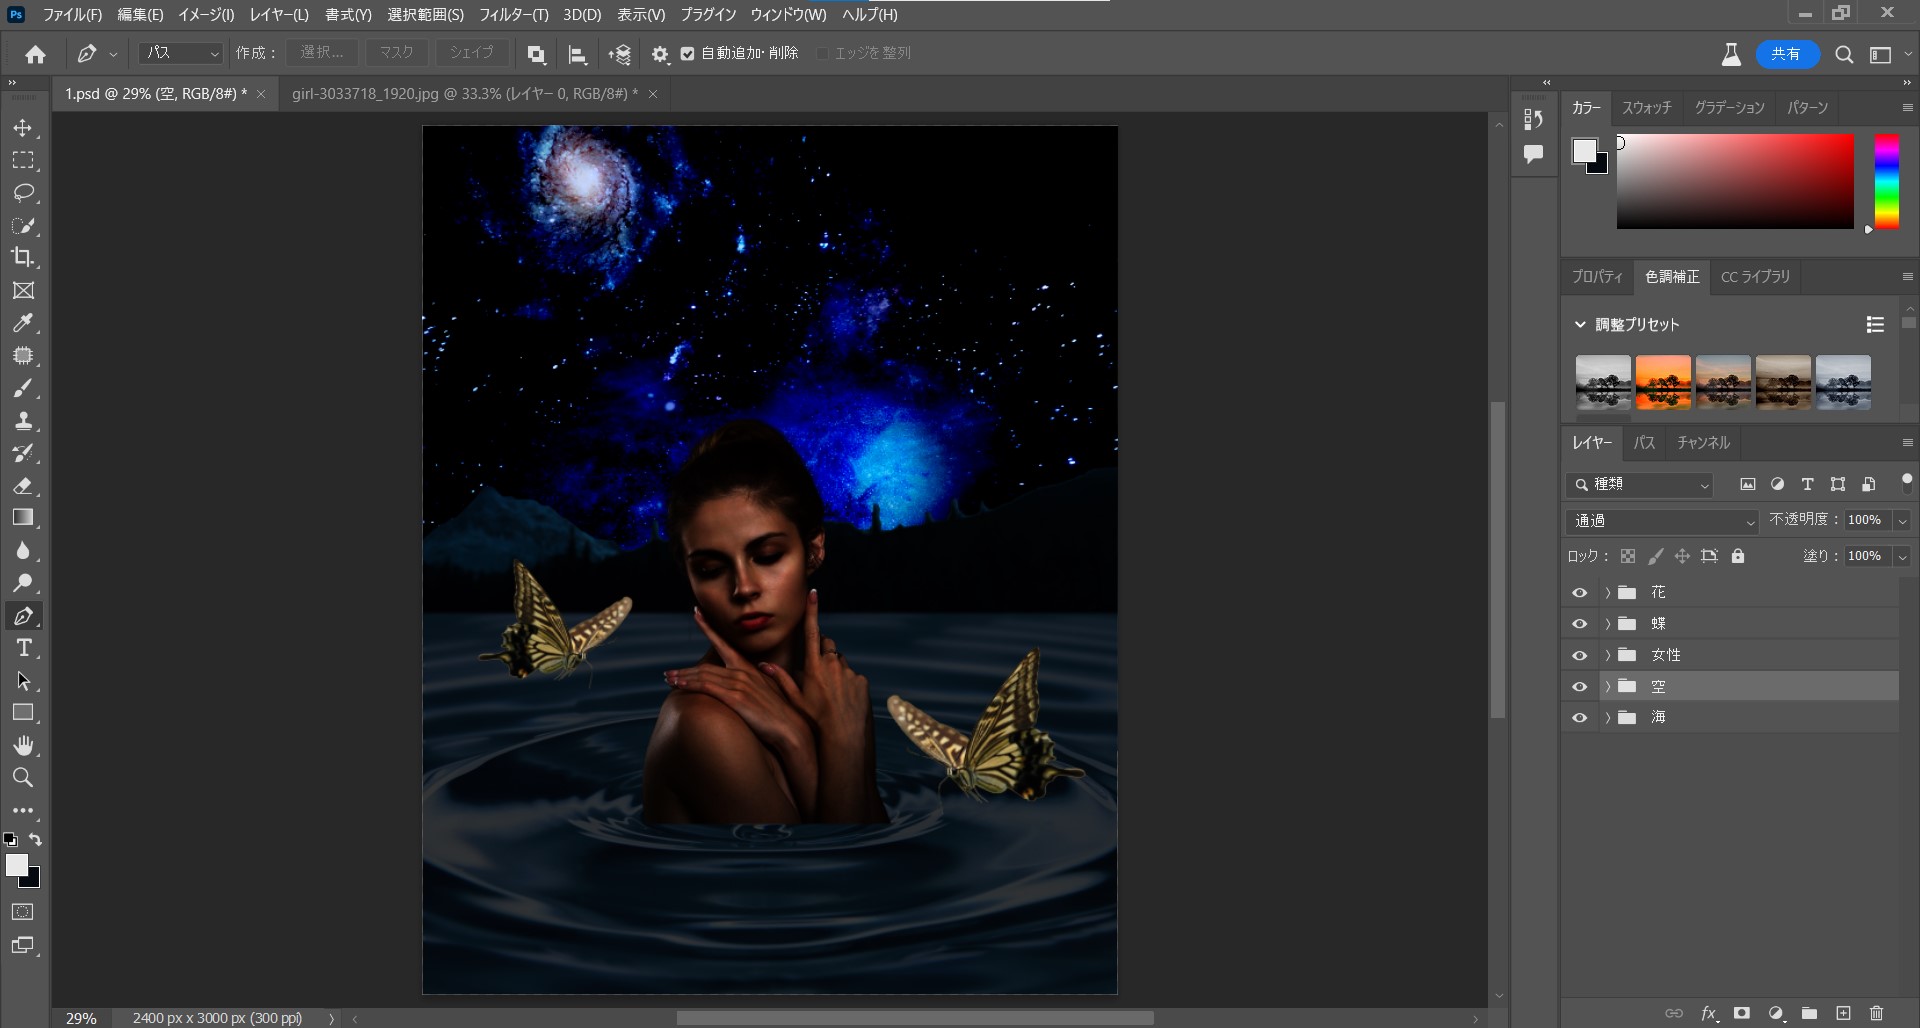Image resolution: width=1920 pixels, height=1028 pixels.
Task: Select the Eyedropper tool
Action: point(23,323)
